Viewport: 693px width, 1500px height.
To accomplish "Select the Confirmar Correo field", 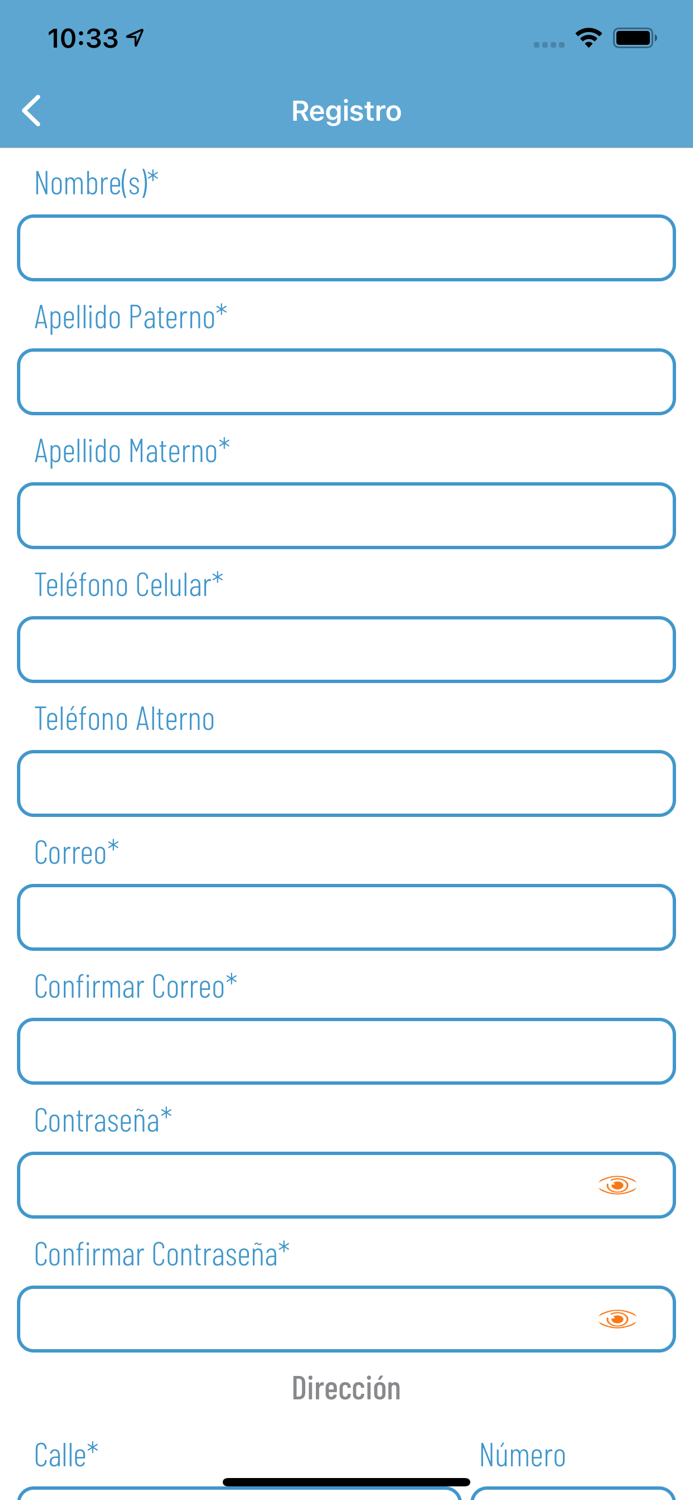I will click(x=346, y=1052).
